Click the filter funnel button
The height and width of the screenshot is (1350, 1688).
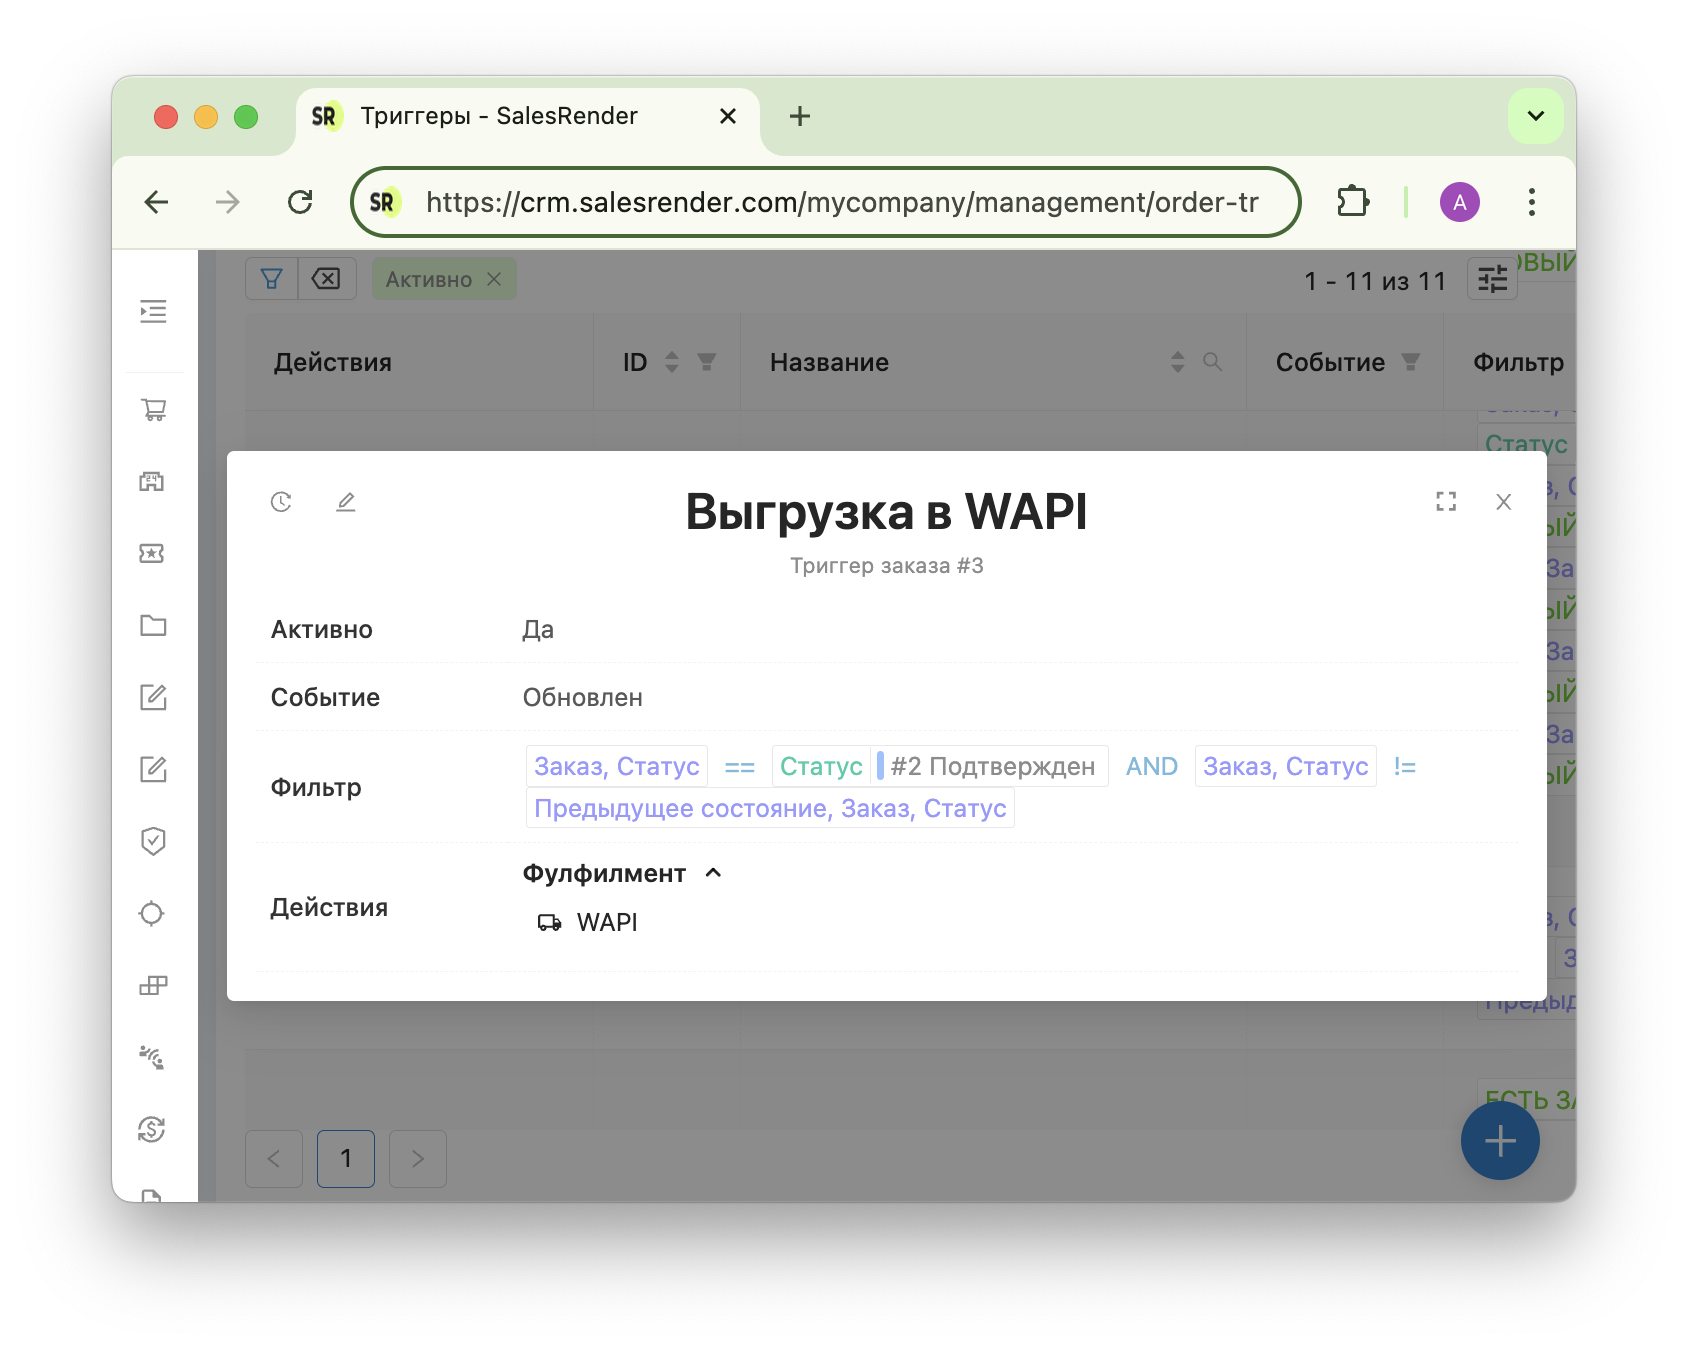click(x=272, y=279)
